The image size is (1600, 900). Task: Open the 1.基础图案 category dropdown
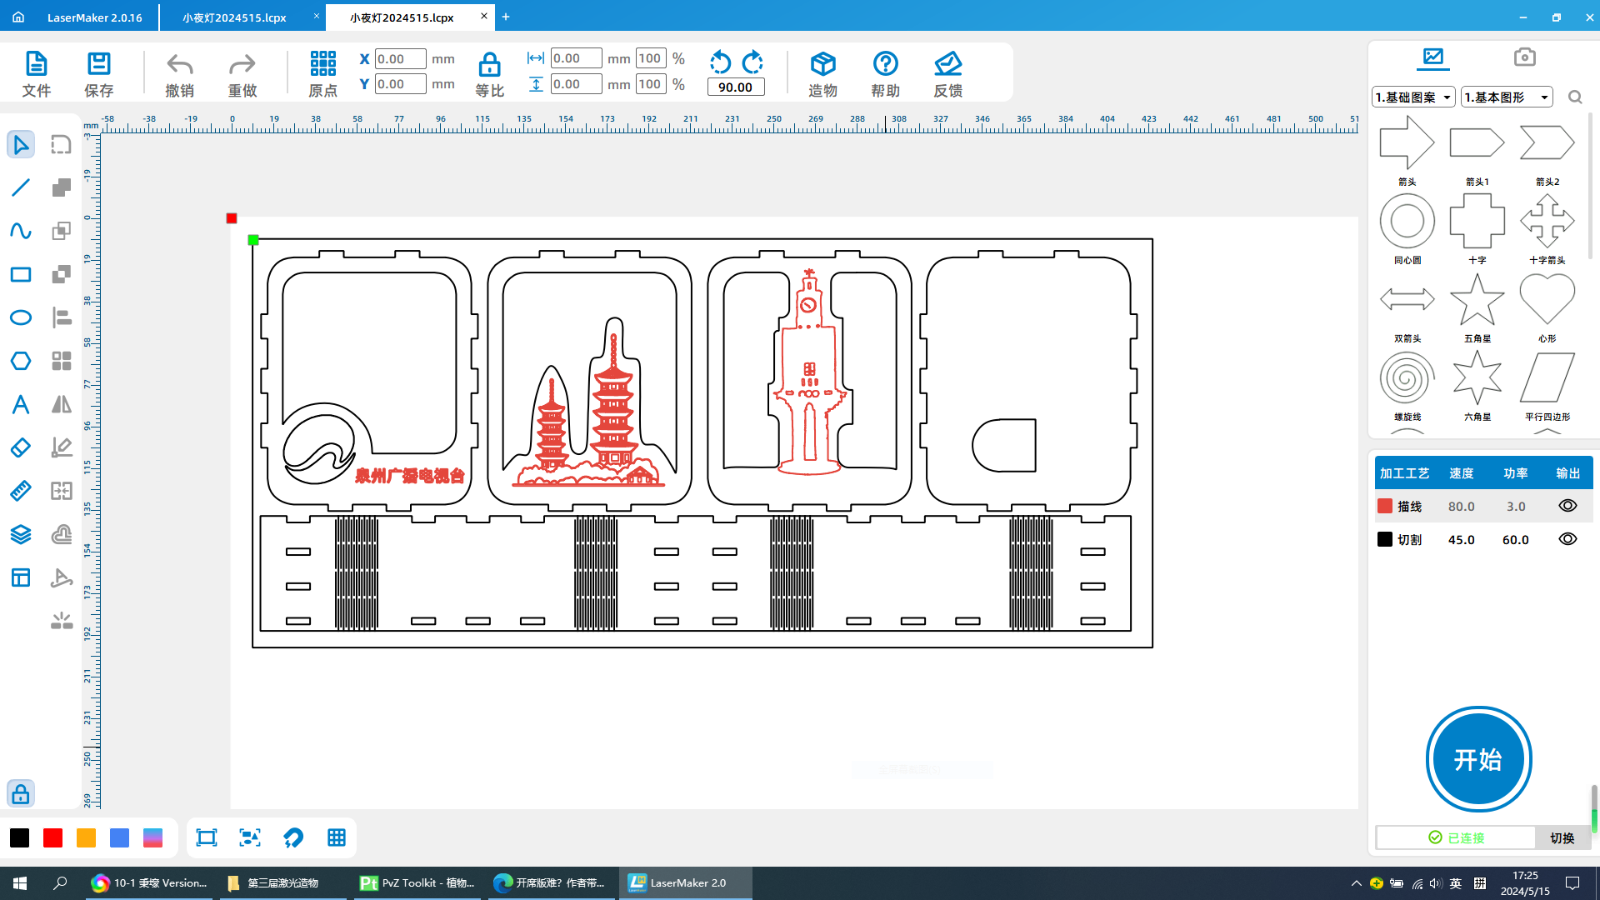click(x=1413, y=97)
